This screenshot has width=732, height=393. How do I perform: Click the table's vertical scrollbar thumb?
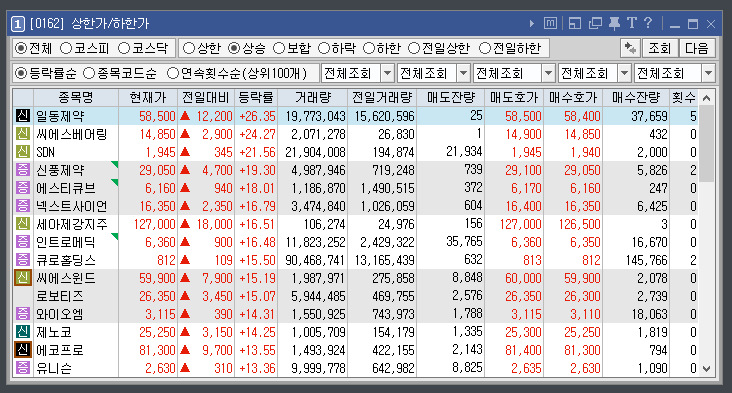coord(706,144)
